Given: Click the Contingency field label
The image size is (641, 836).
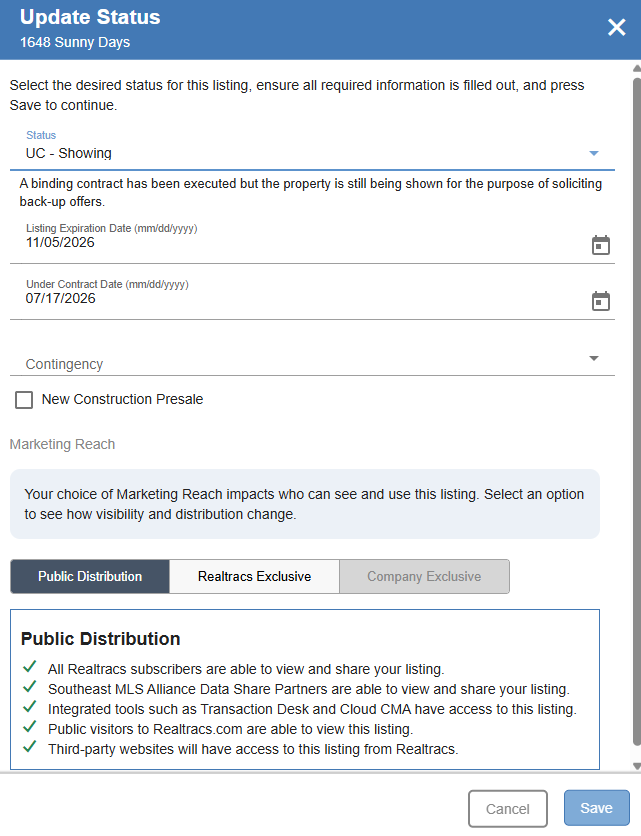Looking at the screenshot, I should 65,364.
